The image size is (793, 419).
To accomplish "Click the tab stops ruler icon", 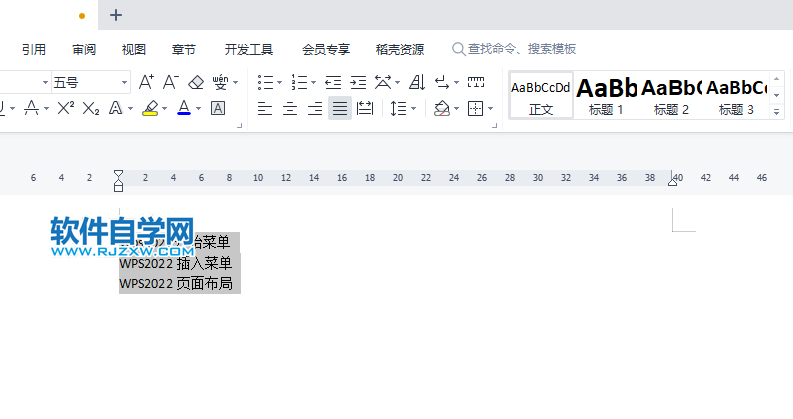I will click(x=476, y=82).
